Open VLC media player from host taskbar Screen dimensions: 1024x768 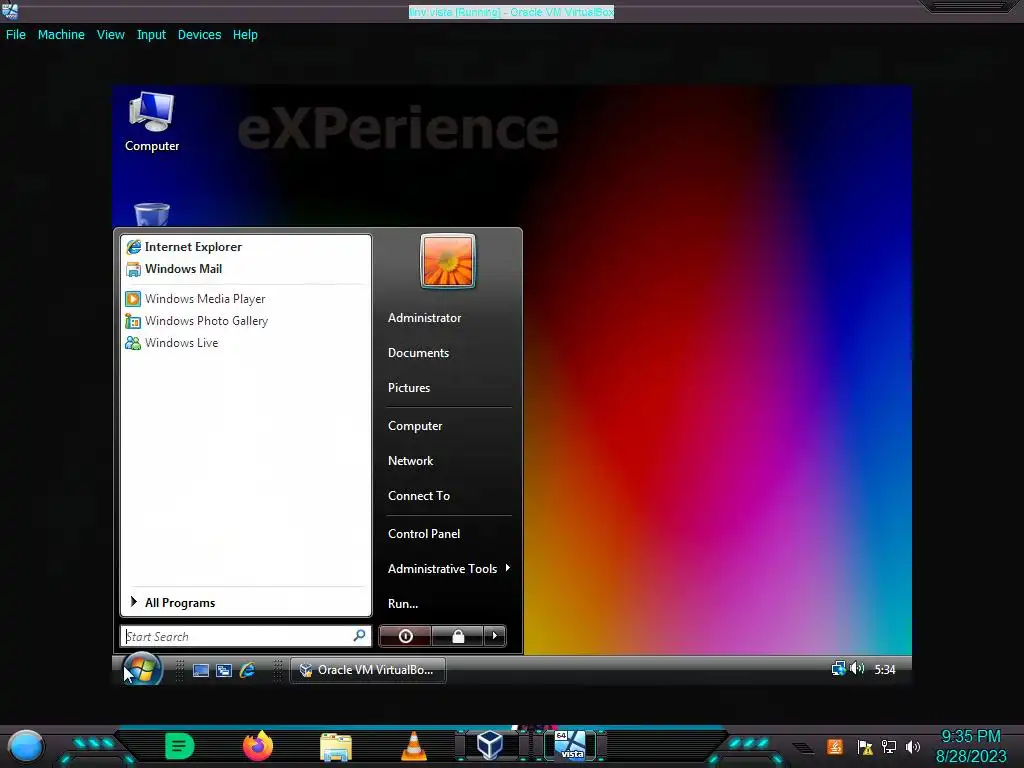click(413, 746)
